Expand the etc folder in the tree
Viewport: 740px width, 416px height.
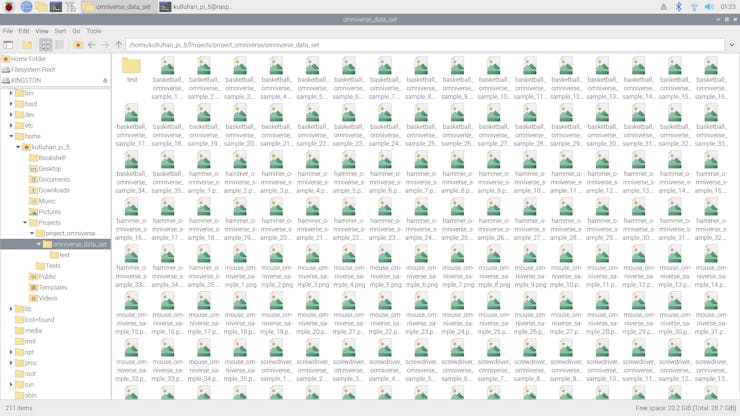click(x=11, y=126)
